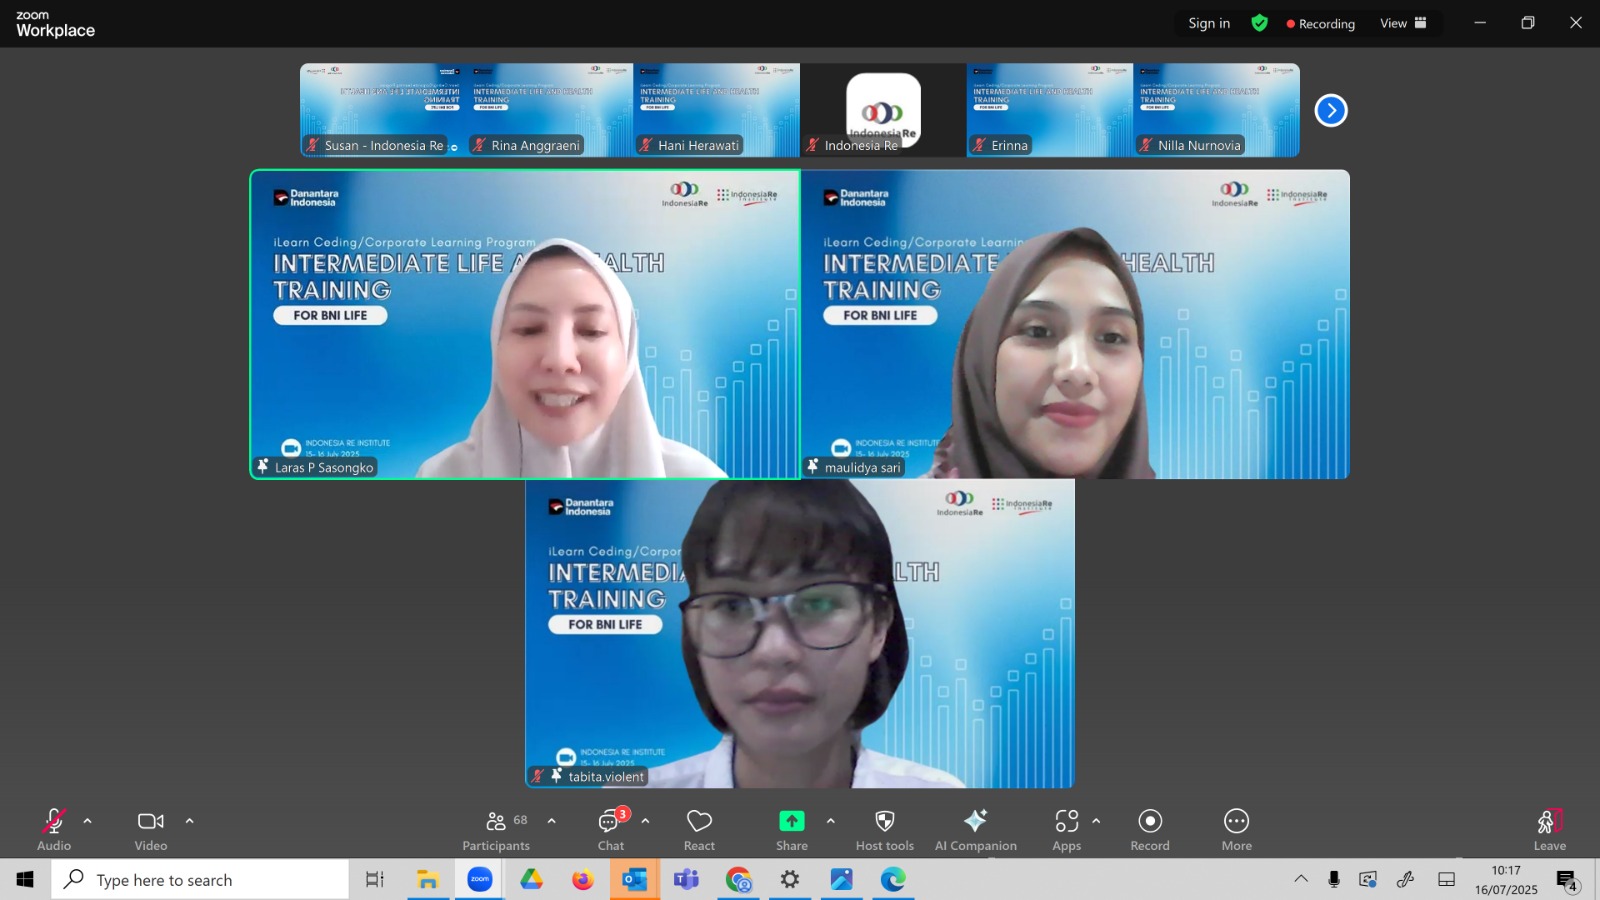
Task: Click the pen workspace tray icon
Action: (x=1406, y=879)
